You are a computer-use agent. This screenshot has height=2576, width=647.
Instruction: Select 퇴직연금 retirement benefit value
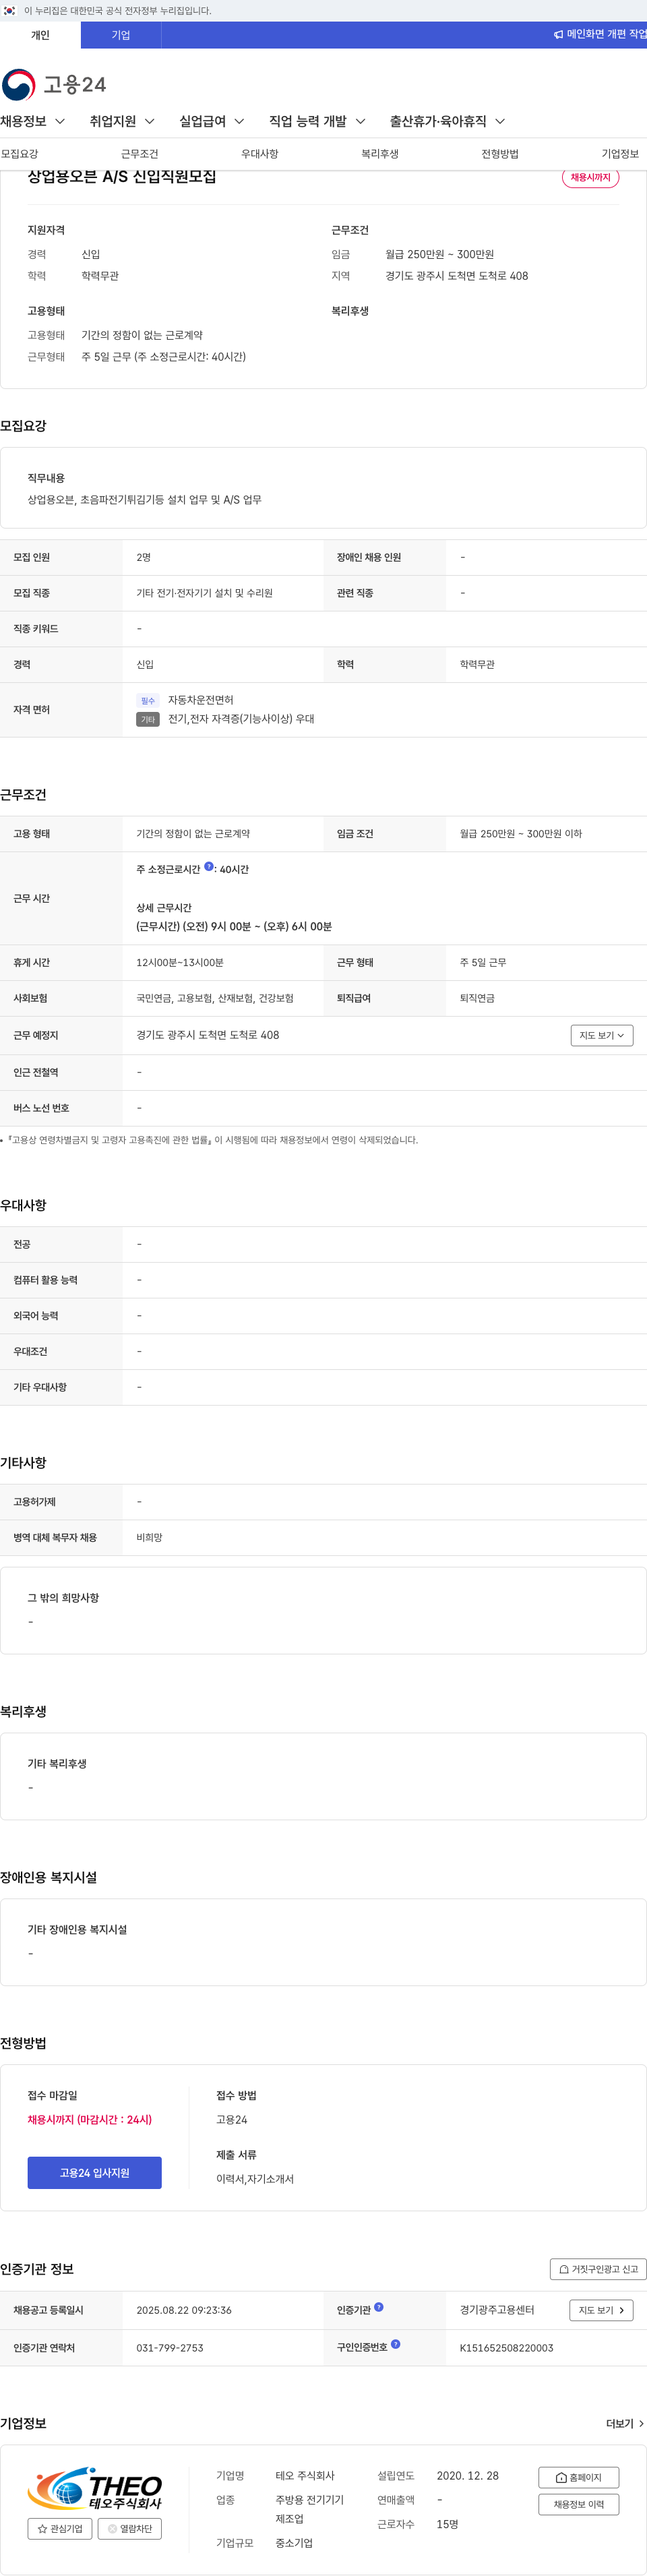477,998
